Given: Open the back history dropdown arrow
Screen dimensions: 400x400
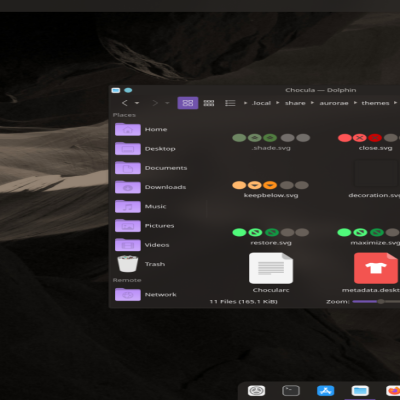Looking at the screenshot, I should tap(137, 103).
